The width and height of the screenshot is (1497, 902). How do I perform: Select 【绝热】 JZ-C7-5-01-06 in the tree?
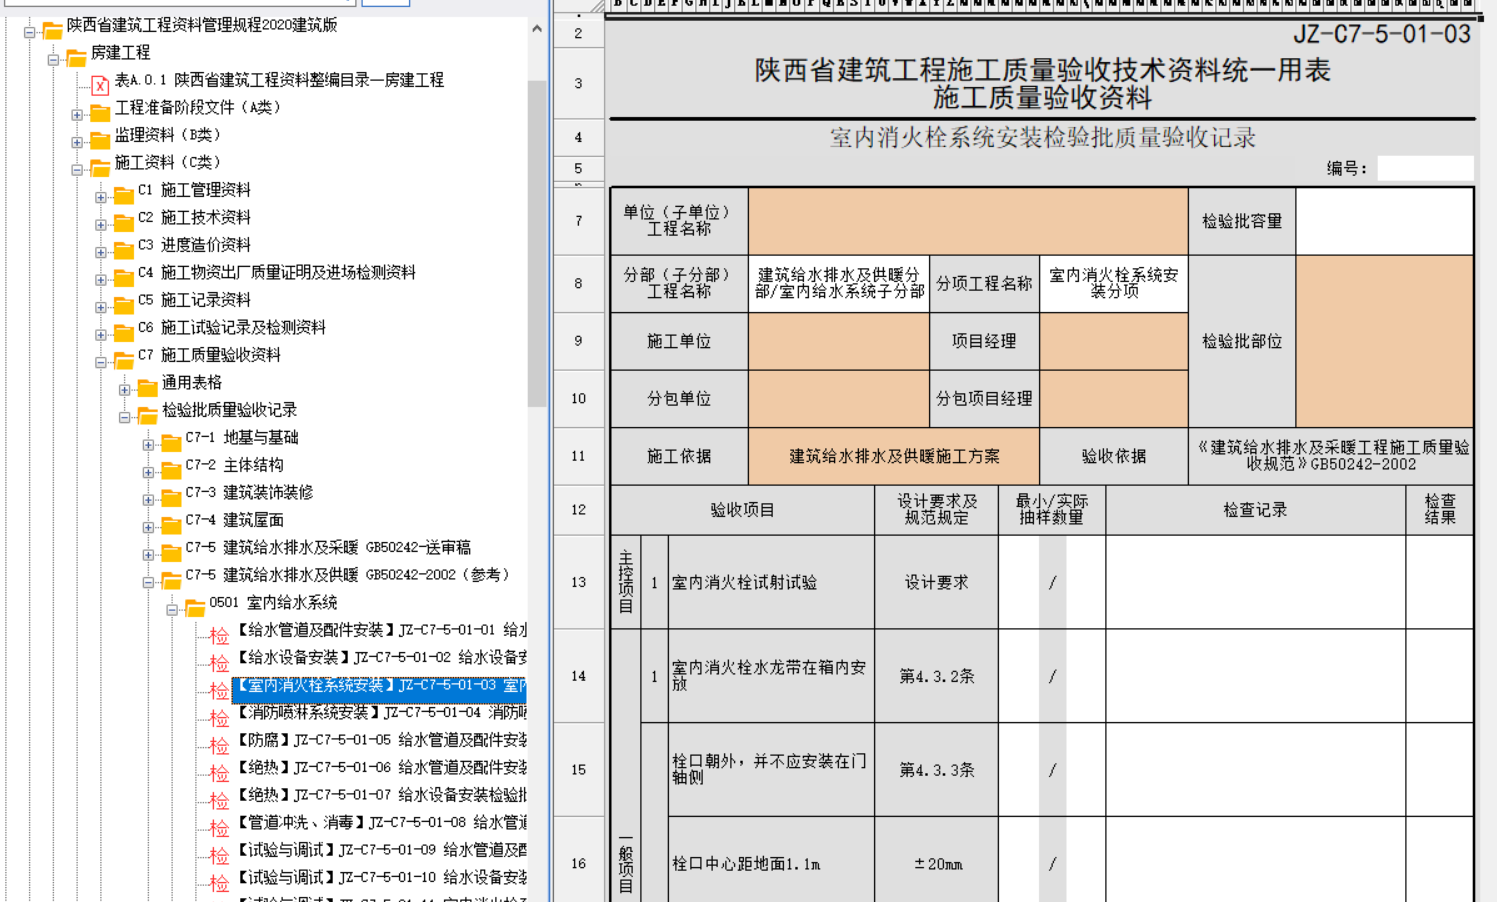[380, 767]
